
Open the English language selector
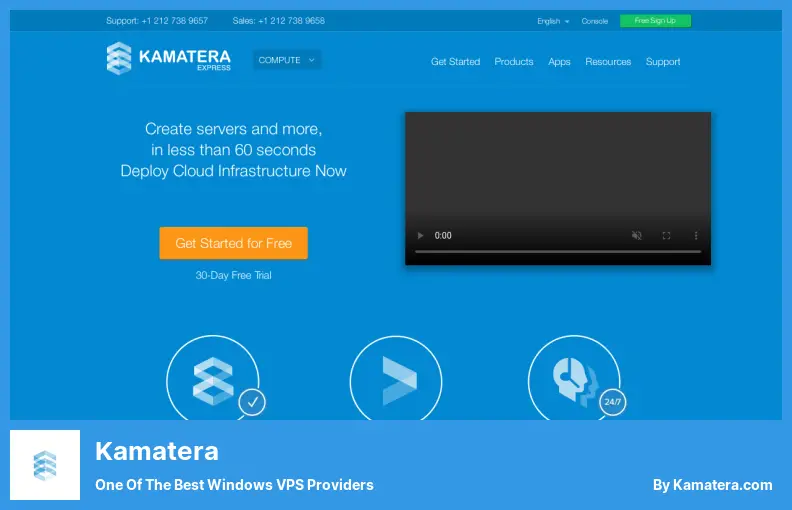coord(553,21)
